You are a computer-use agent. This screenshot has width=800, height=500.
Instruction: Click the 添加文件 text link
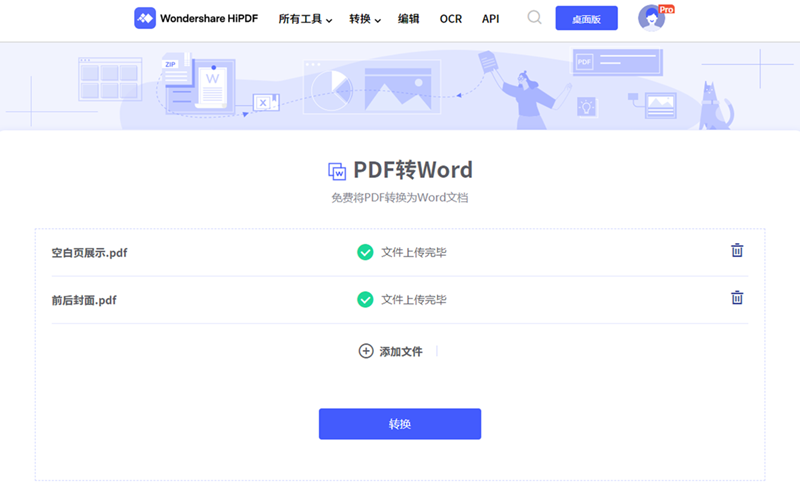[x=401, y=352]
